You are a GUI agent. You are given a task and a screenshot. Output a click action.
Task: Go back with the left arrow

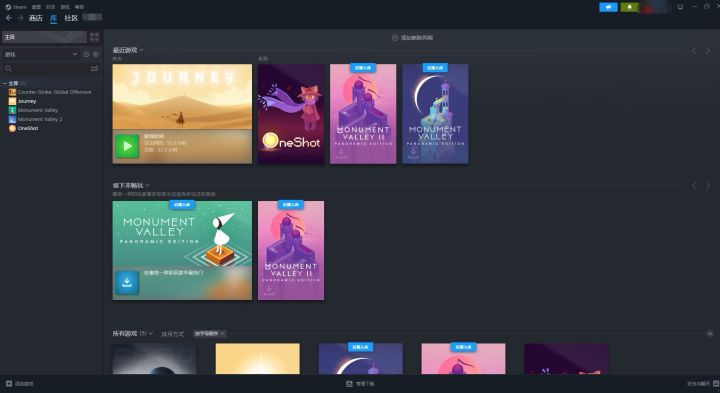click(9, 18)
